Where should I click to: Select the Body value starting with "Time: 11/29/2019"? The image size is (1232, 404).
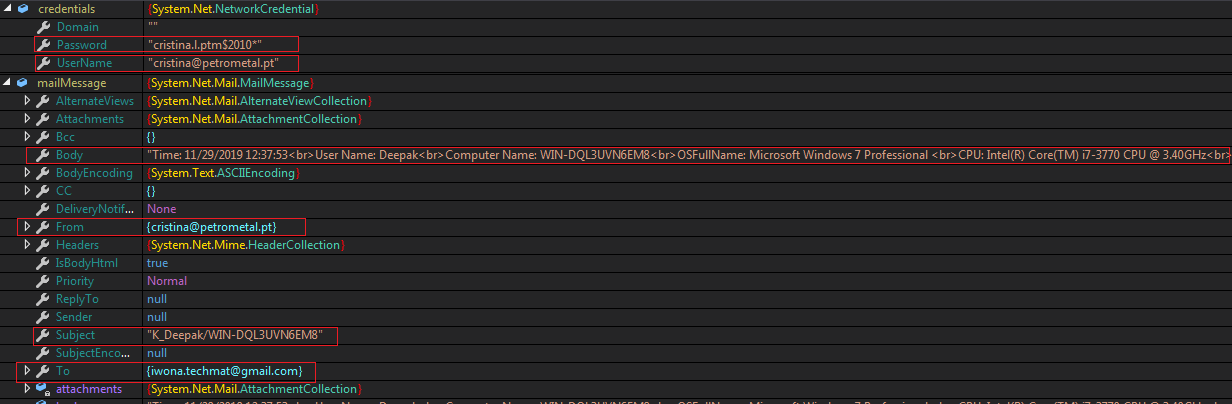click(689, 155)
